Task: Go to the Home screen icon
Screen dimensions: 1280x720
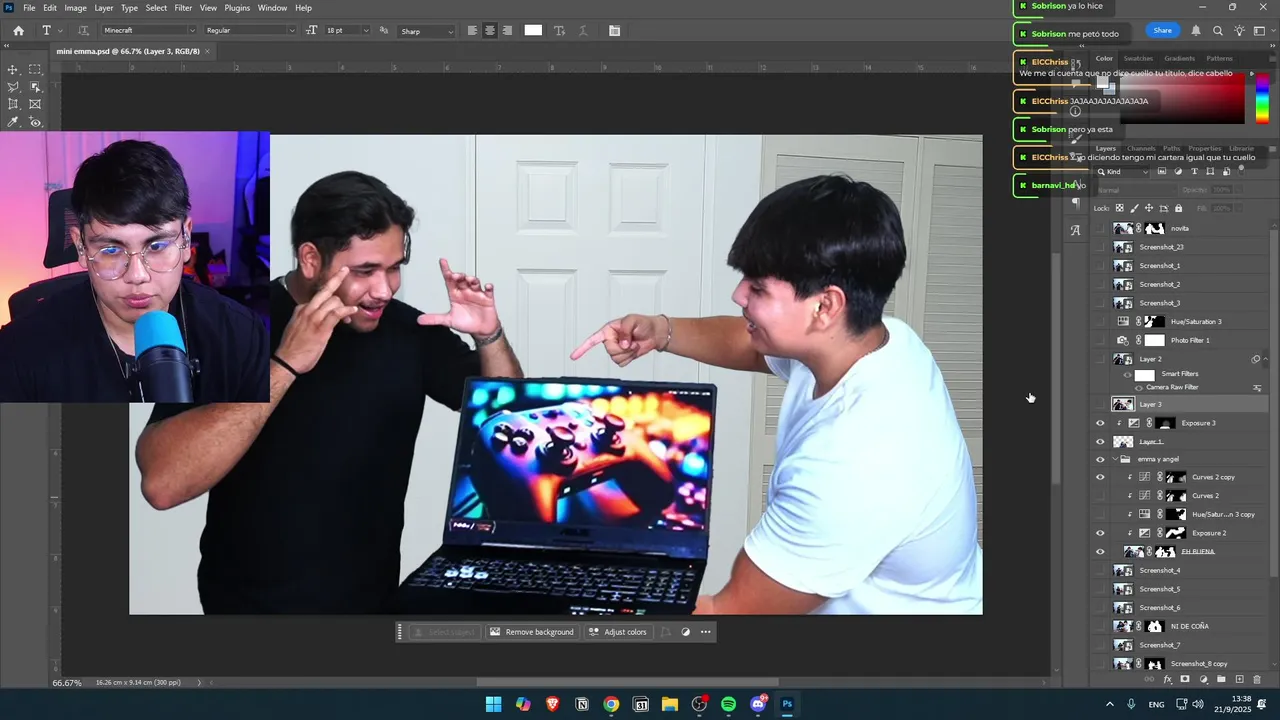Action: pyautogui.click(x=18, y=30)
